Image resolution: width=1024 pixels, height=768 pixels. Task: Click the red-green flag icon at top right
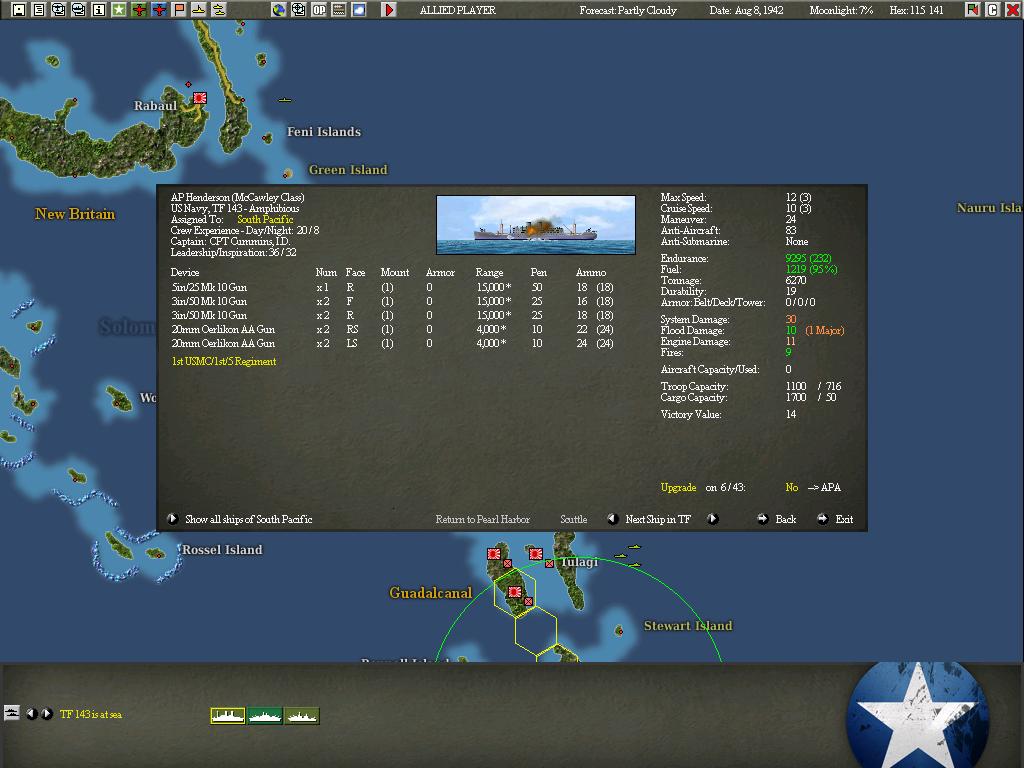pyautogui.click(x=972, y=10)
